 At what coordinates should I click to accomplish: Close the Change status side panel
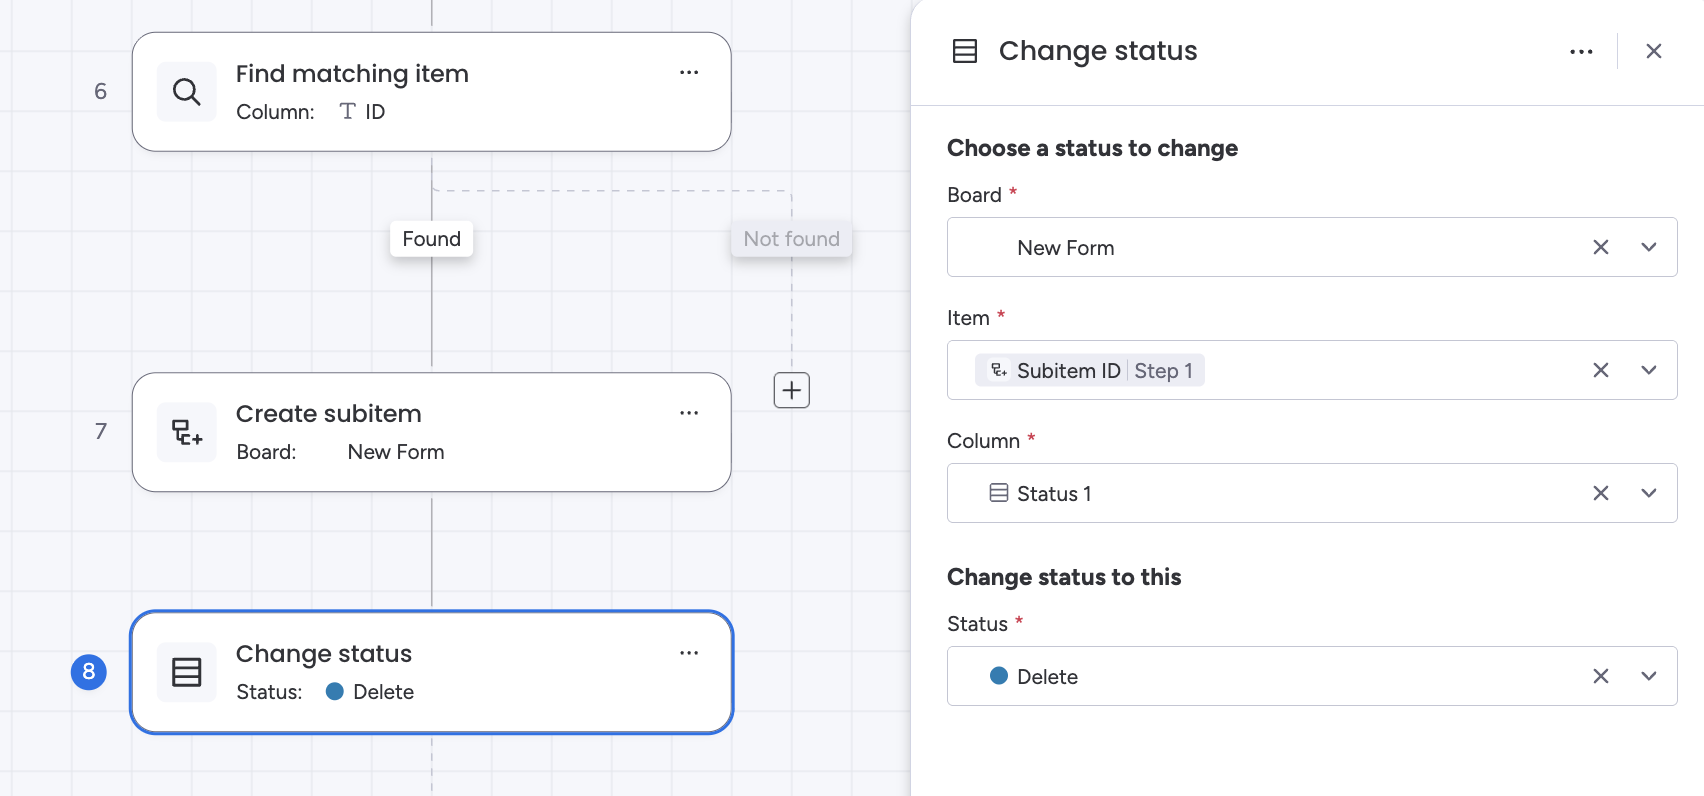[1654, 52]
